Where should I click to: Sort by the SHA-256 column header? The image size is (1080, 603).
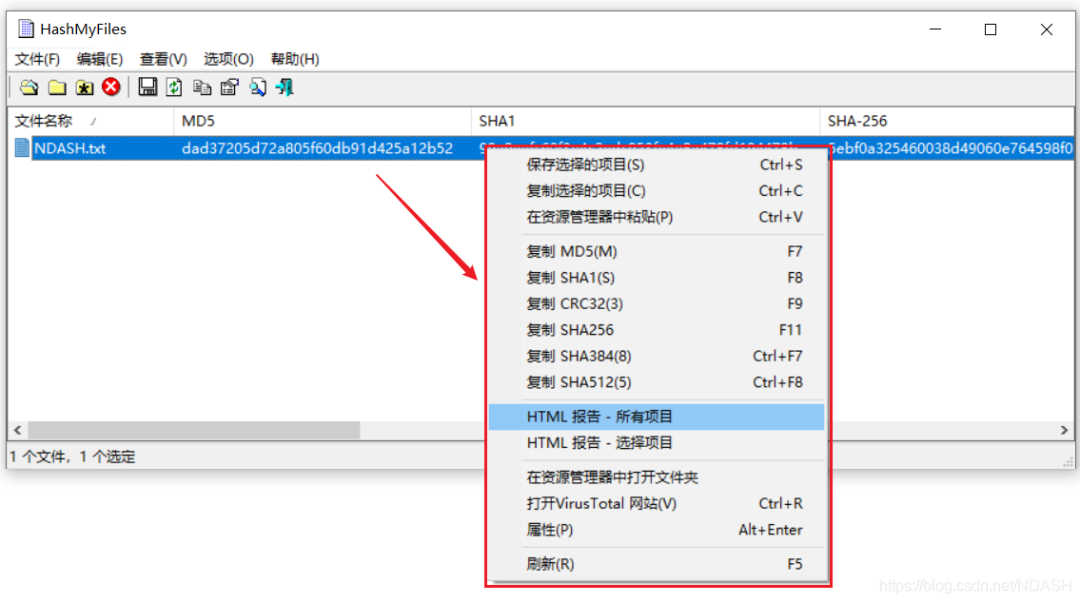click(x=946, y=121)
